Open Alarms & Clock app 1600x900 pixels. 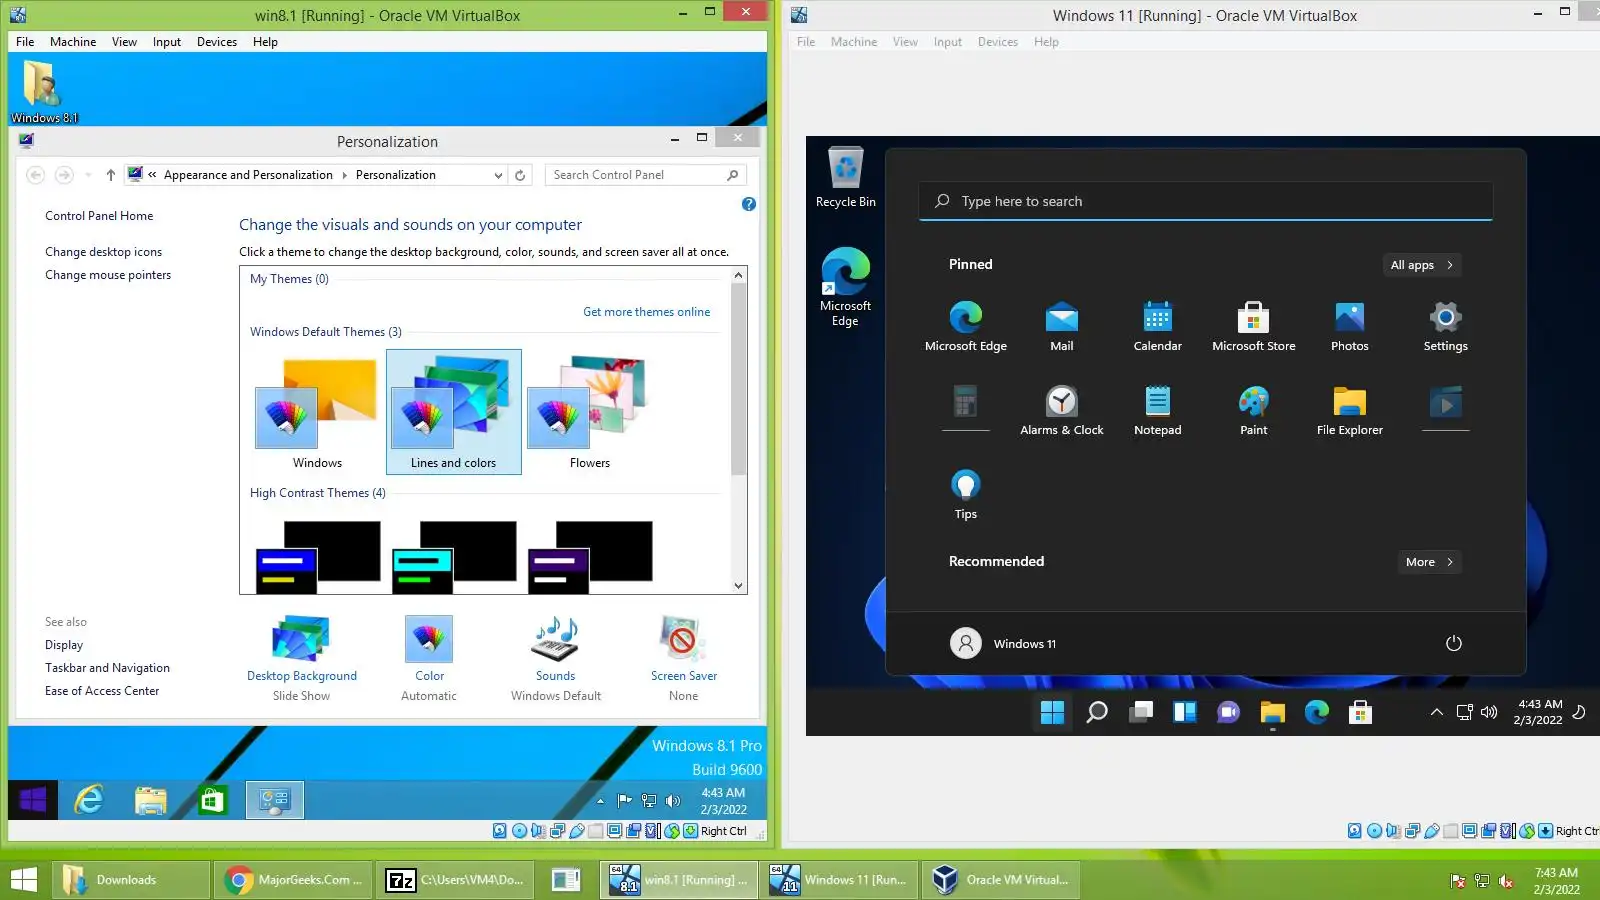pyautogui.click(x=1061, y=411)
